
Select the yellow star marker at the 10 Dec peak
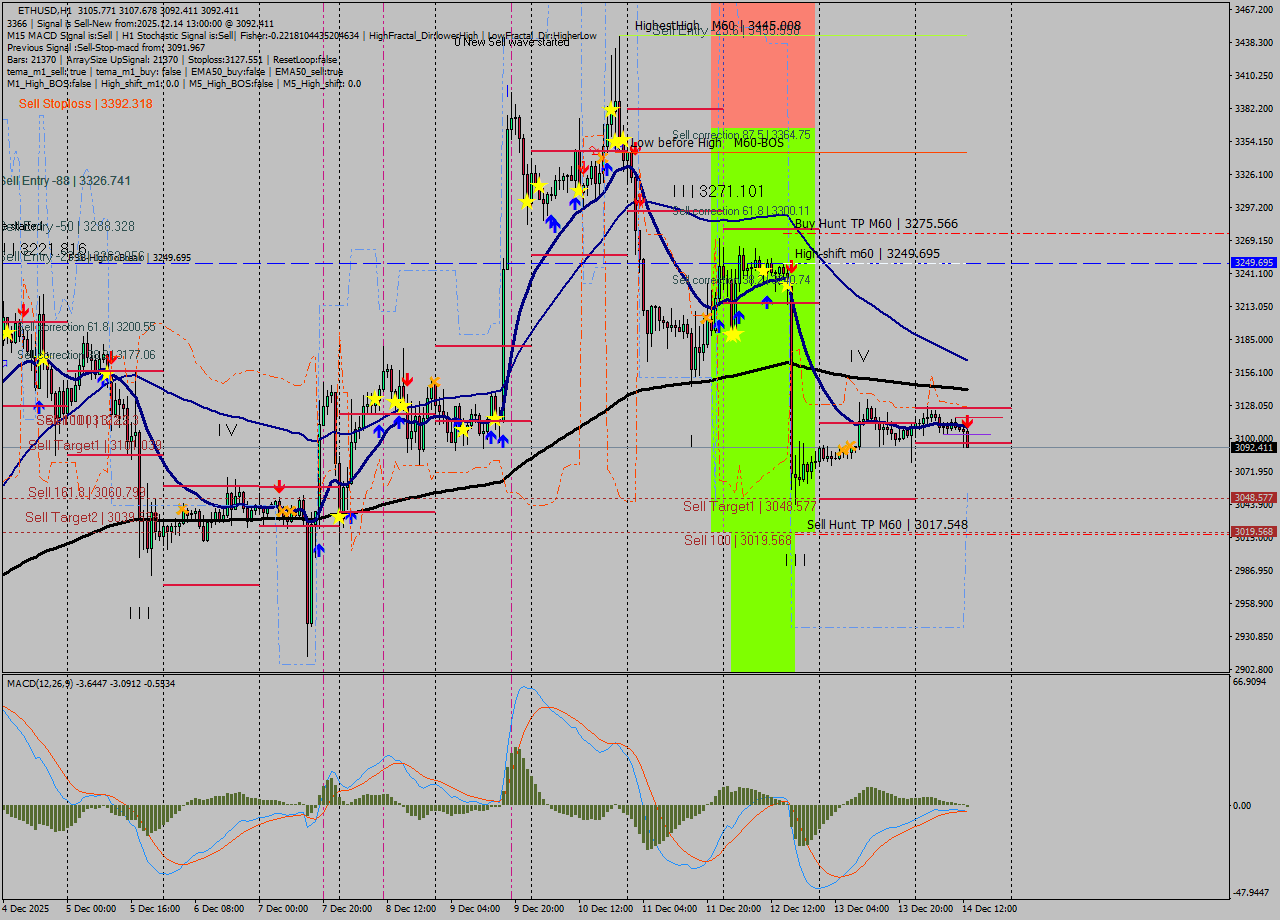pos(611,107)
